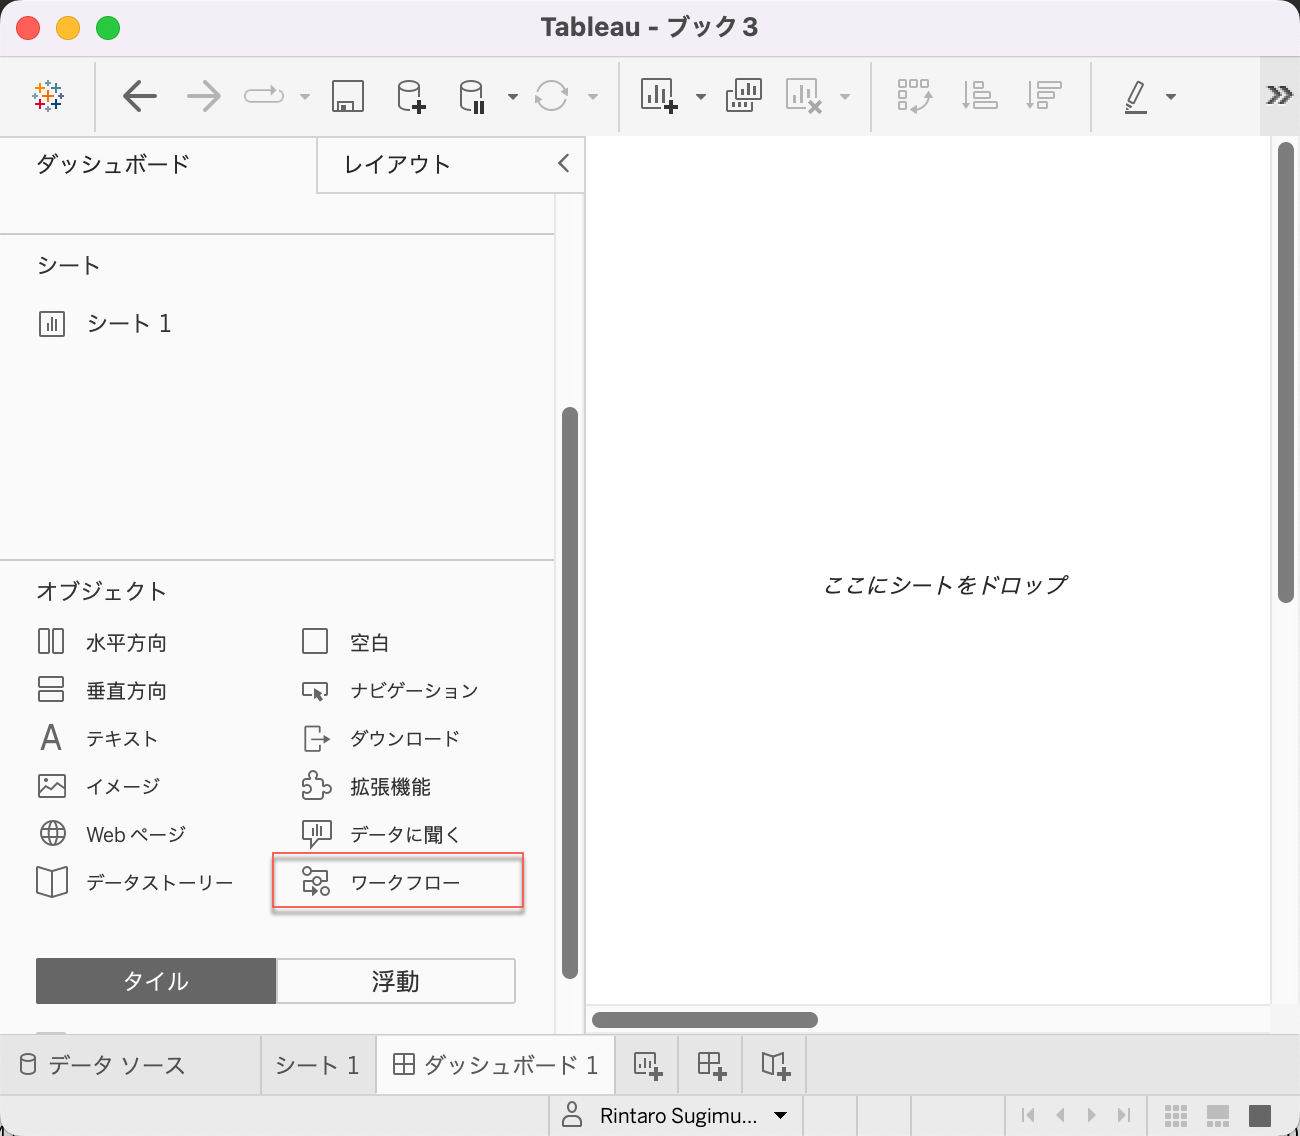This screenshot has height=1136, width=1300.
Task: Open new worksheet dropdown arrow
Action: click(701, 97)
